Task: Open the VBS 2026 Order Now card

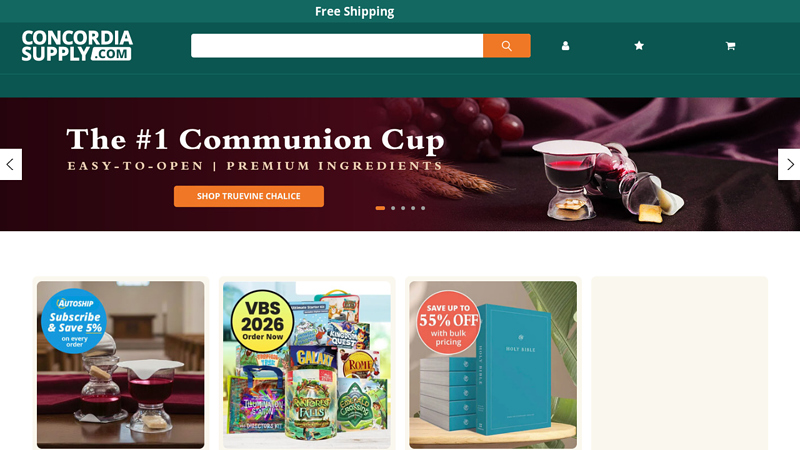Action: 307,365
